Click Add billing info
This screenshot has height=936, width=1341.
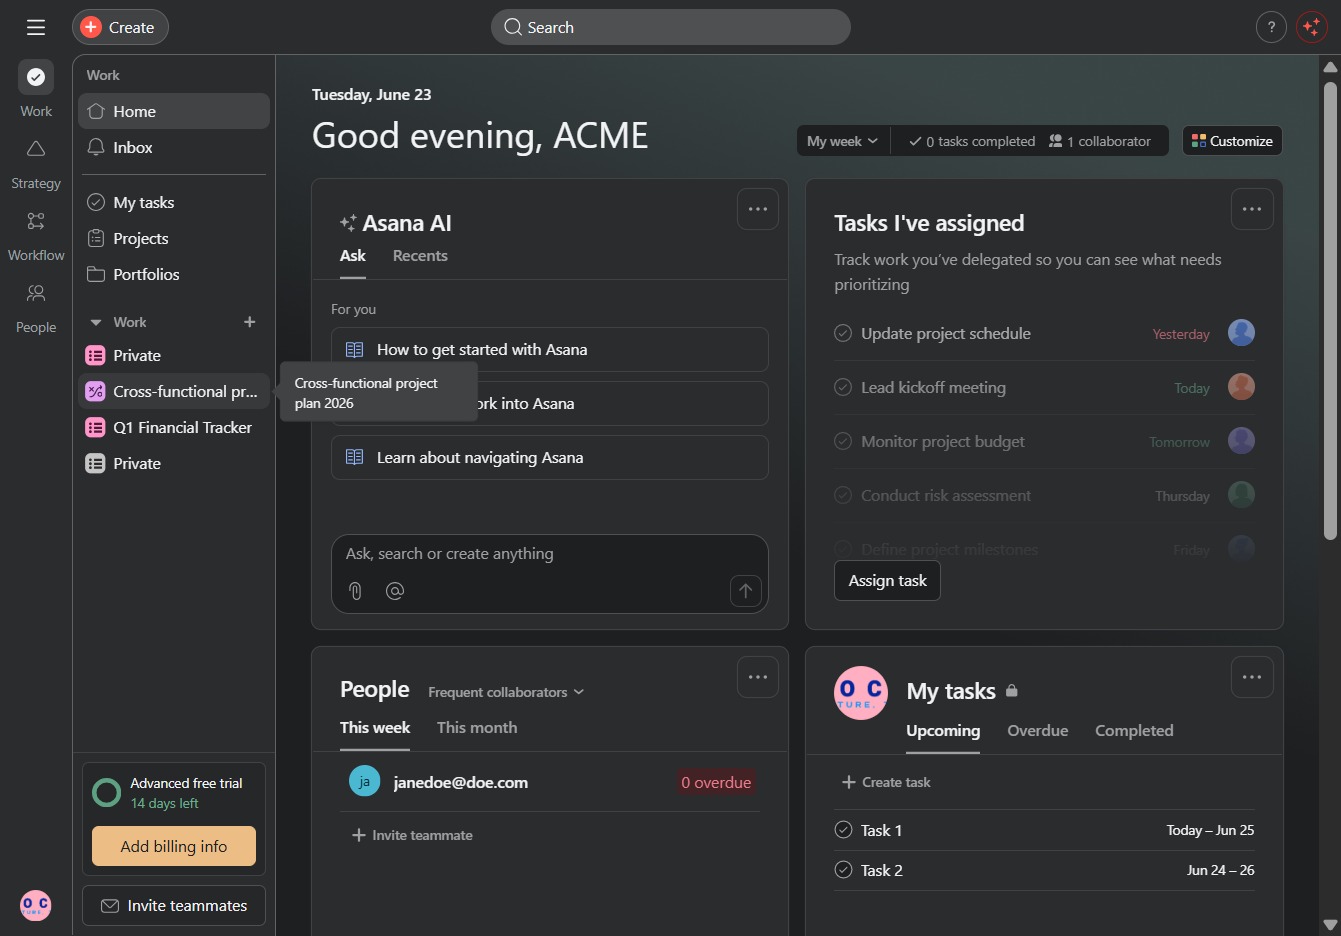click(x=174, y=846)
